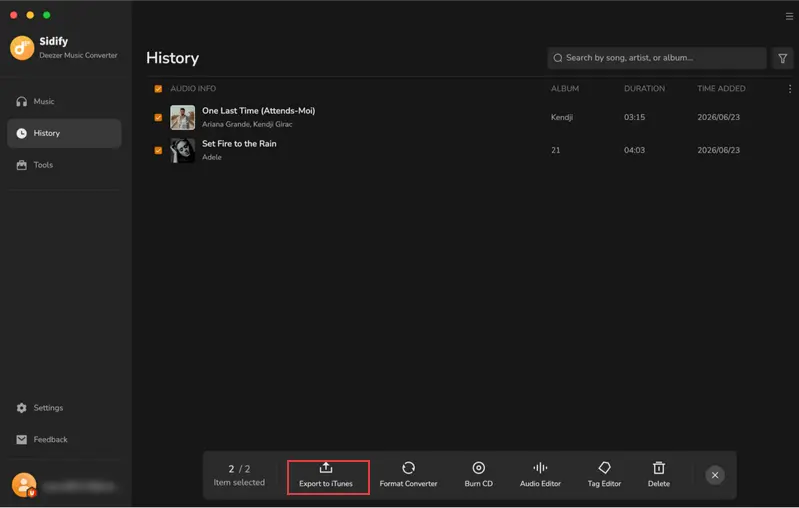
Task: Click the Burn CD icon
Action: 478,467
